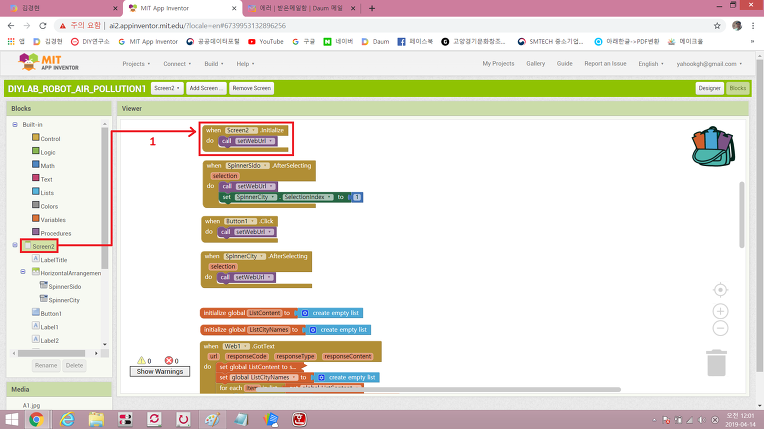The height and width of the screenshot is (429, 764).
Task: Open the workspace trash can
Action: coord(717,363)
